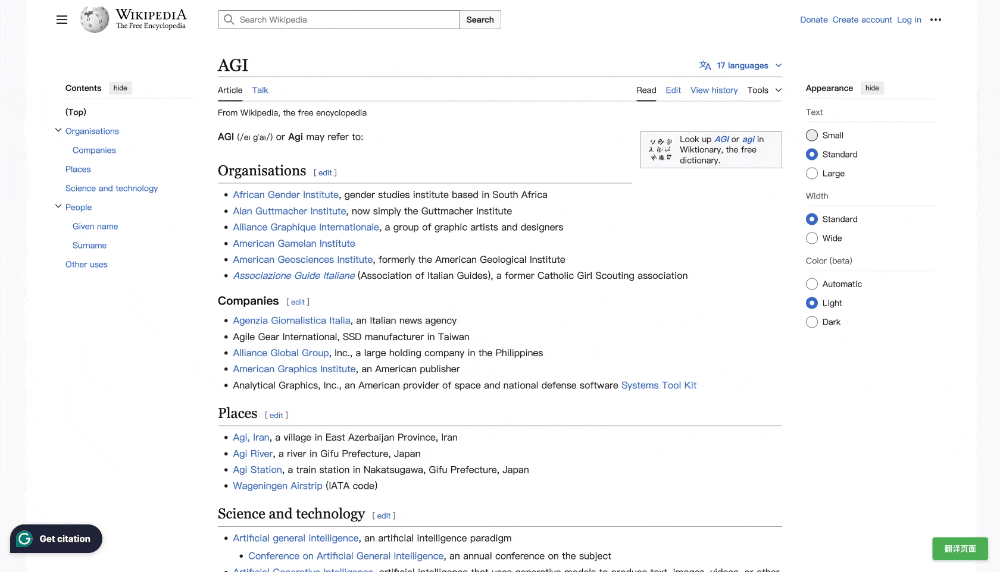Click the Donate link

click(814, 20)
